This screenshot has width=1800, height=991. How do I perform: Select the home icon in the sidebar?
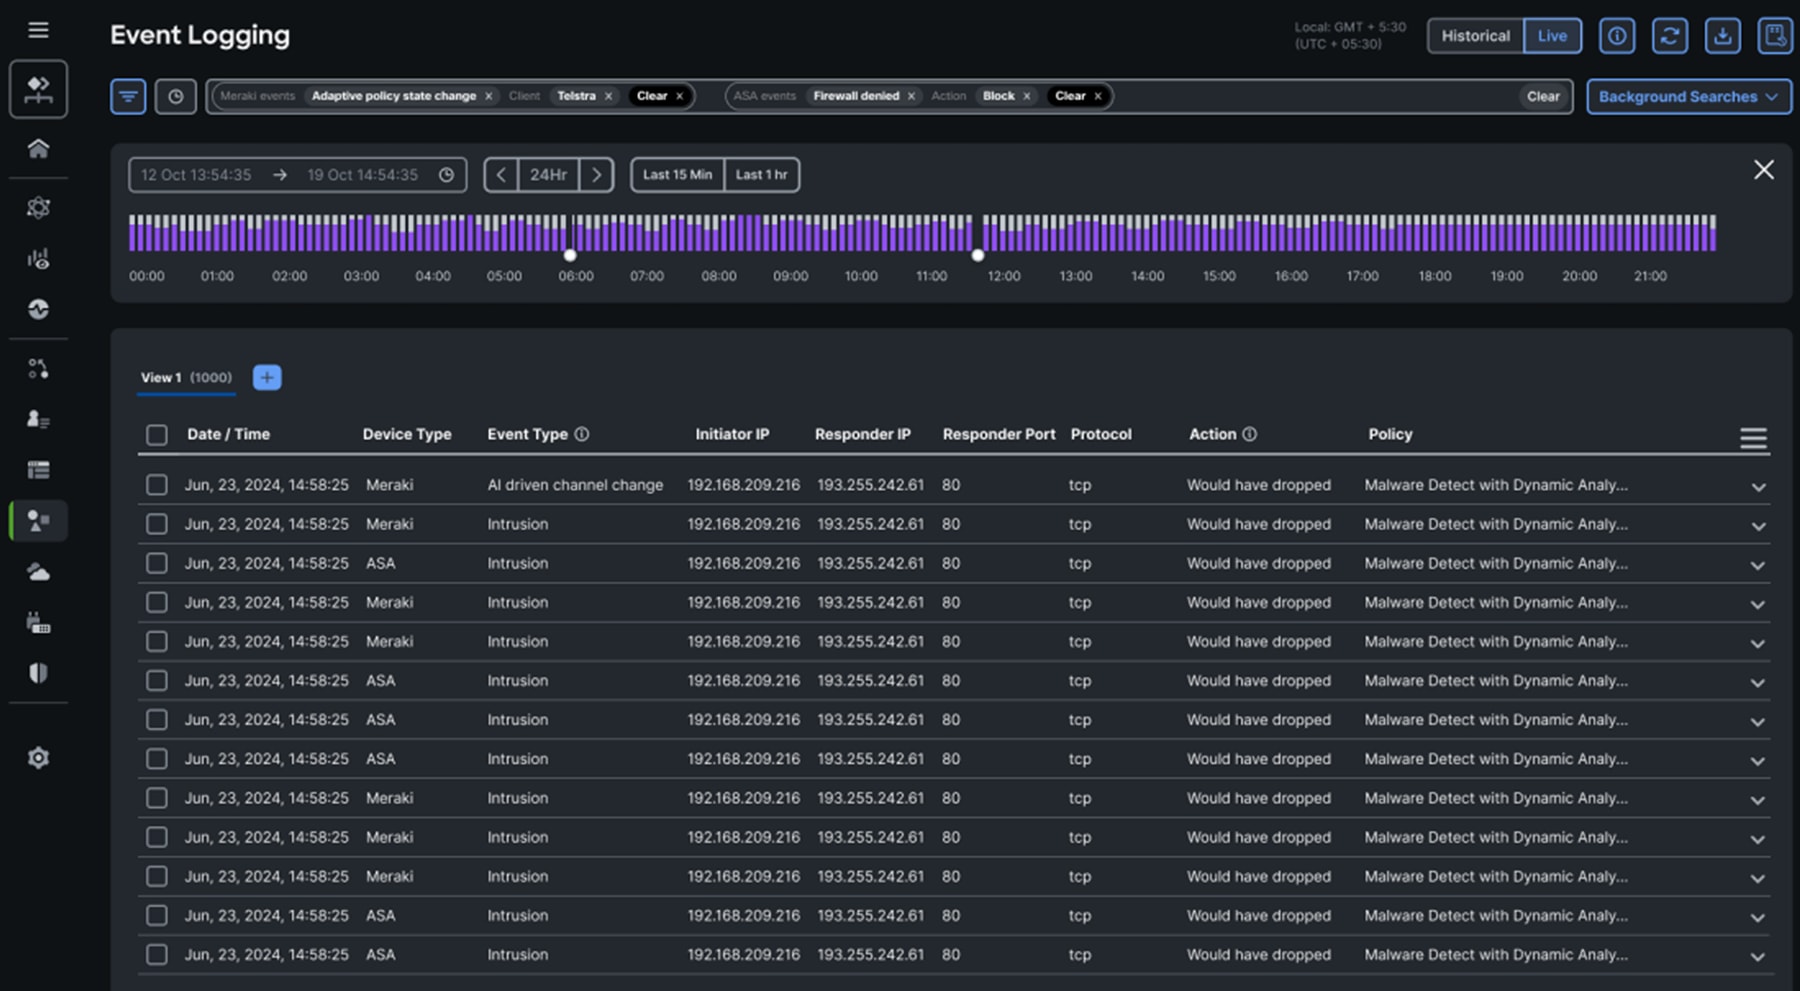[38, 148]
